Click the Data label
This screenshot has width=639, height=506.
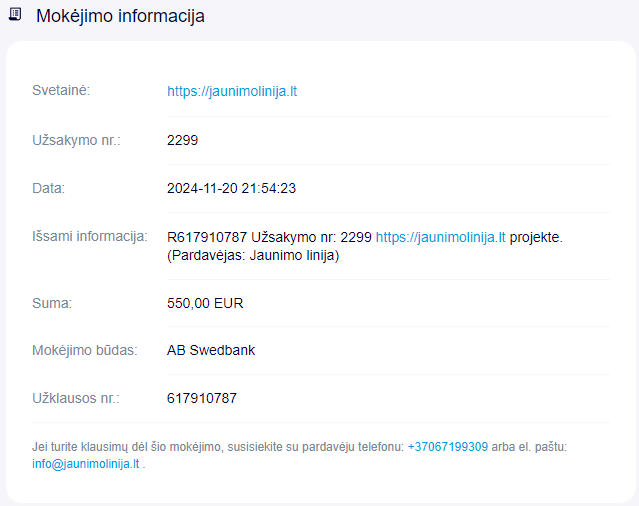(48, 188)
